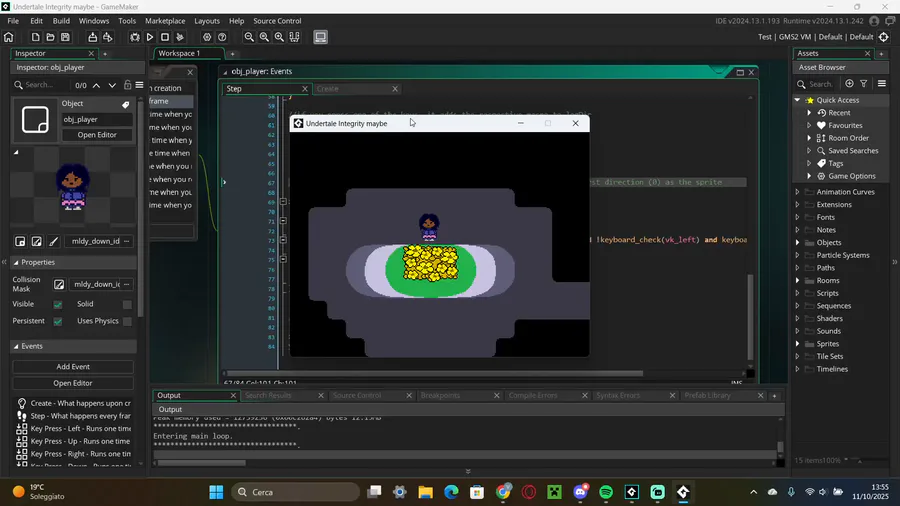Click the Asset Browser search field
The width and height of the screenshot is (900, 506).
click(818, 84)
